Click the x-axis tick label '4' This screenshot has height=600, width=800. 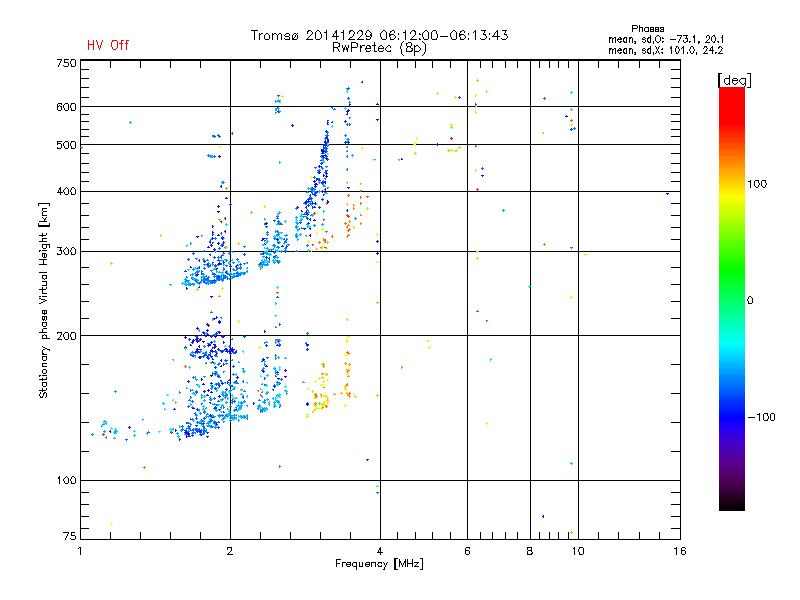[x=380, y=551]
